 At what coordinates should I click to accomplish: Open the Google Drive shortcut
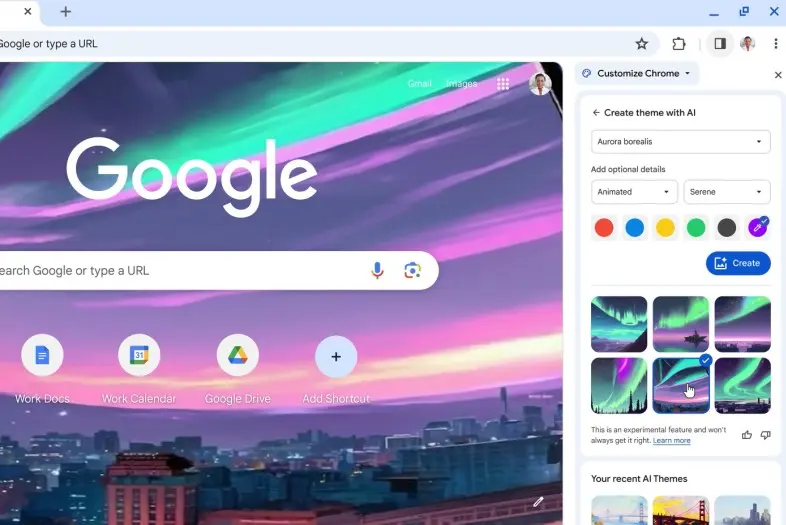pyautogui.click(x=238, y=356)
